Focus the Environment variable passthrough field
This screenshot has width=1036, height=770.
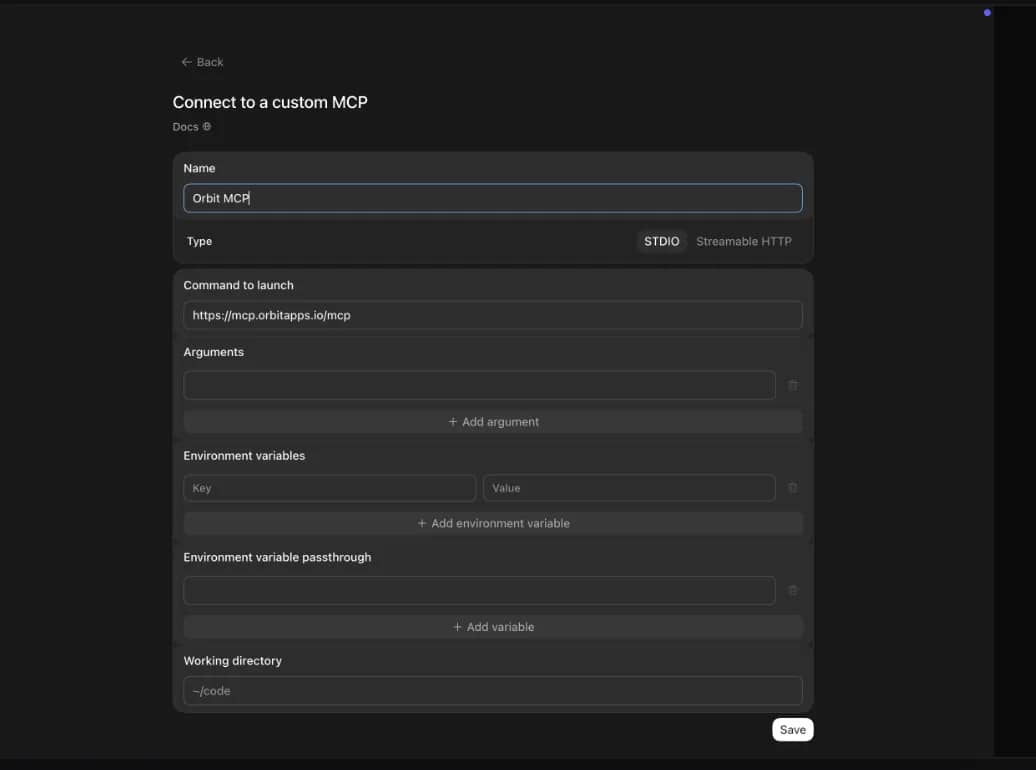[479, 590]
